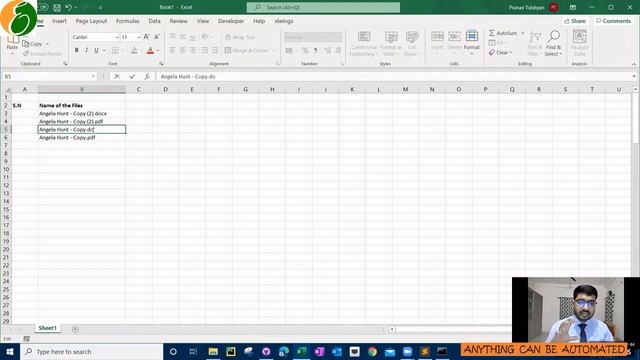Viewport: 640px width, 360px height.
Task: Click Format Painter
Action: (x=42, y=53)
